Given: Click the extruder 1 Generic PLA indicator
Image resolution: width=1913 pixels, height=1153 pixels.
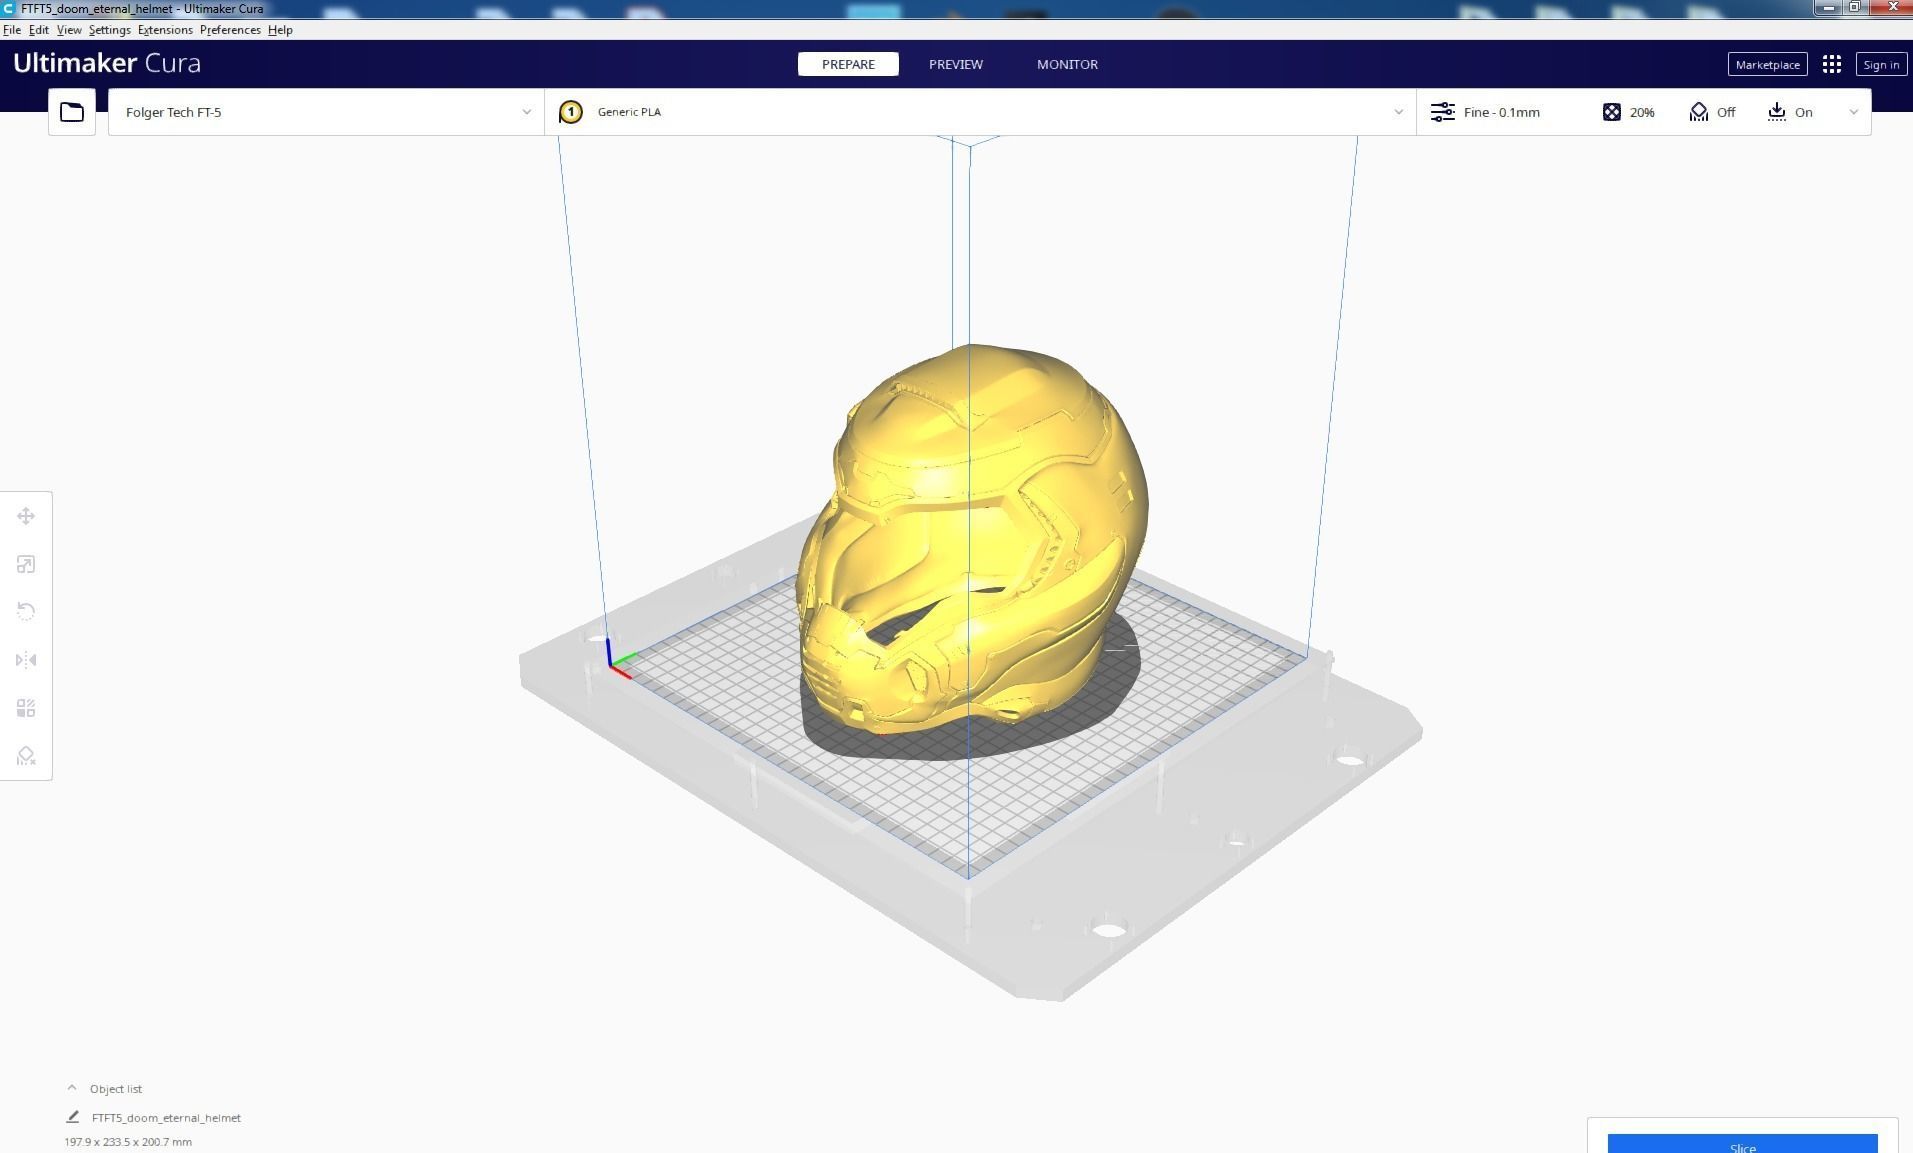Looking at the screenshot, I should point(570,112).
